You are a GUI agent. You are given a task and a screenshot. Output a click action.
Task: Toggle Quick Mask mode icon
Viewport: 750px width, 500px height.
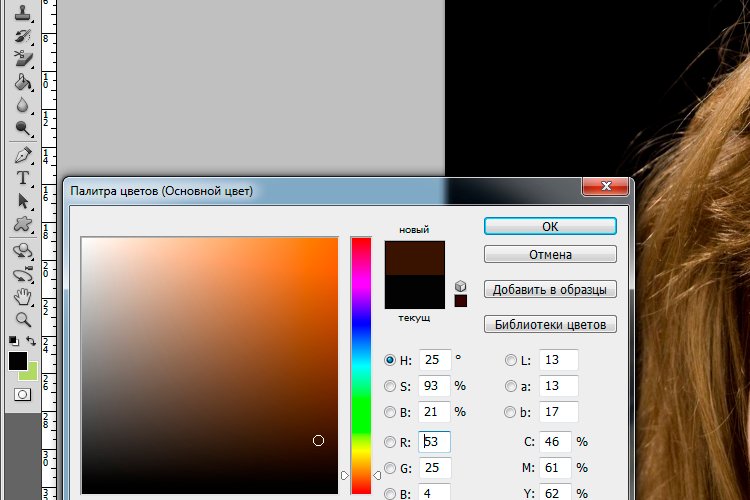point(22,394)
